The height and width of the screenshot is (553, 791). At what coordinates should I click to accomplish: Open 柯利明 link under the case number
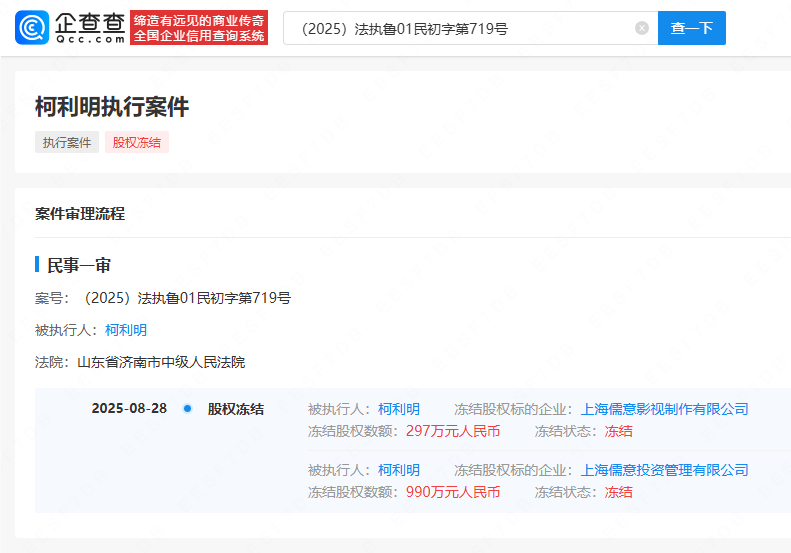(x=126, y=330)
